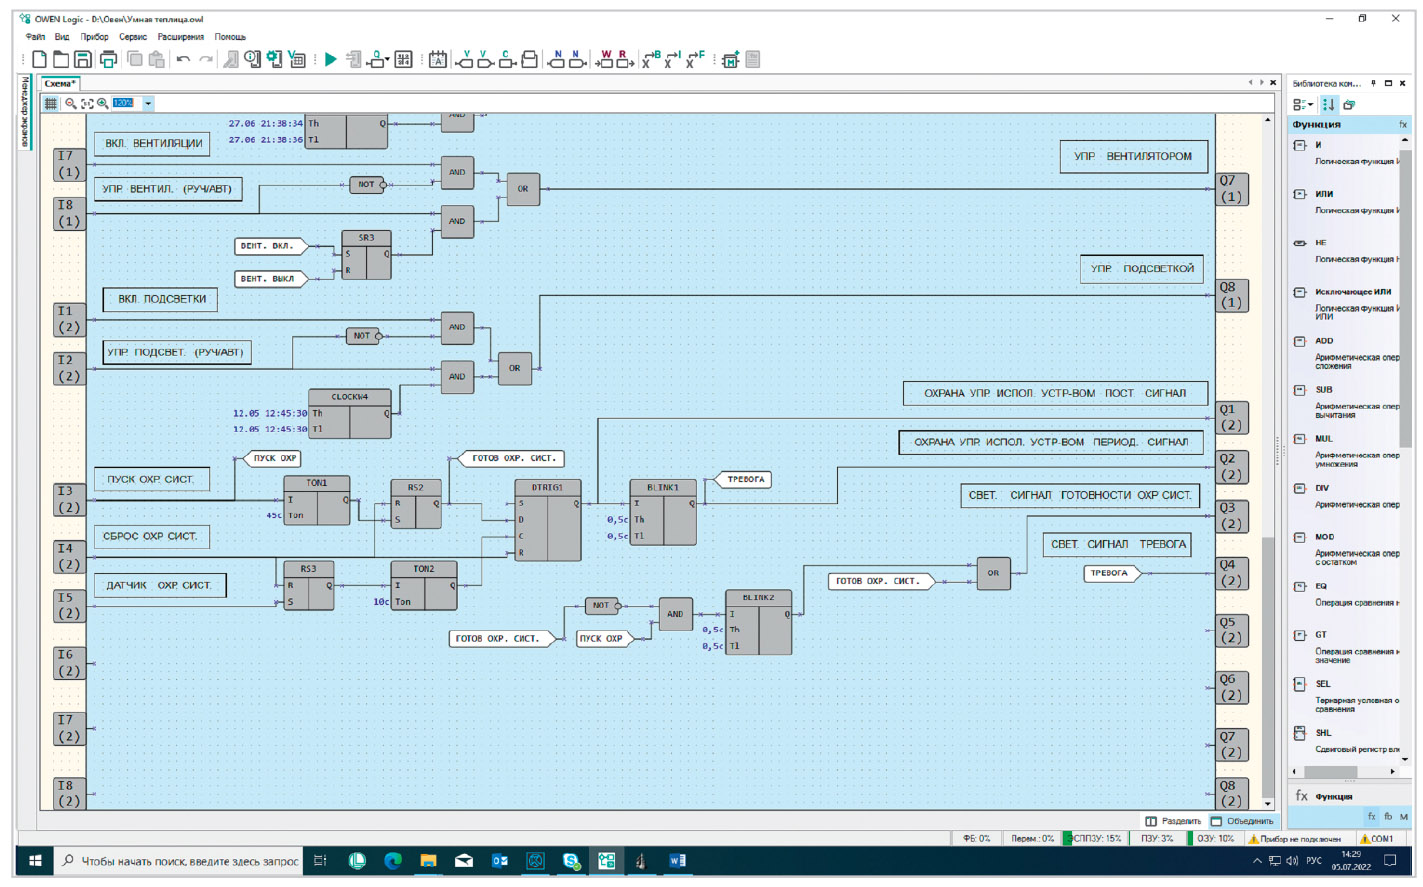Image resolution: width=1423 pixels, height=887 pixels.
Task: Open Word from the Windows taskbar
Action: [x=677, y=860]
